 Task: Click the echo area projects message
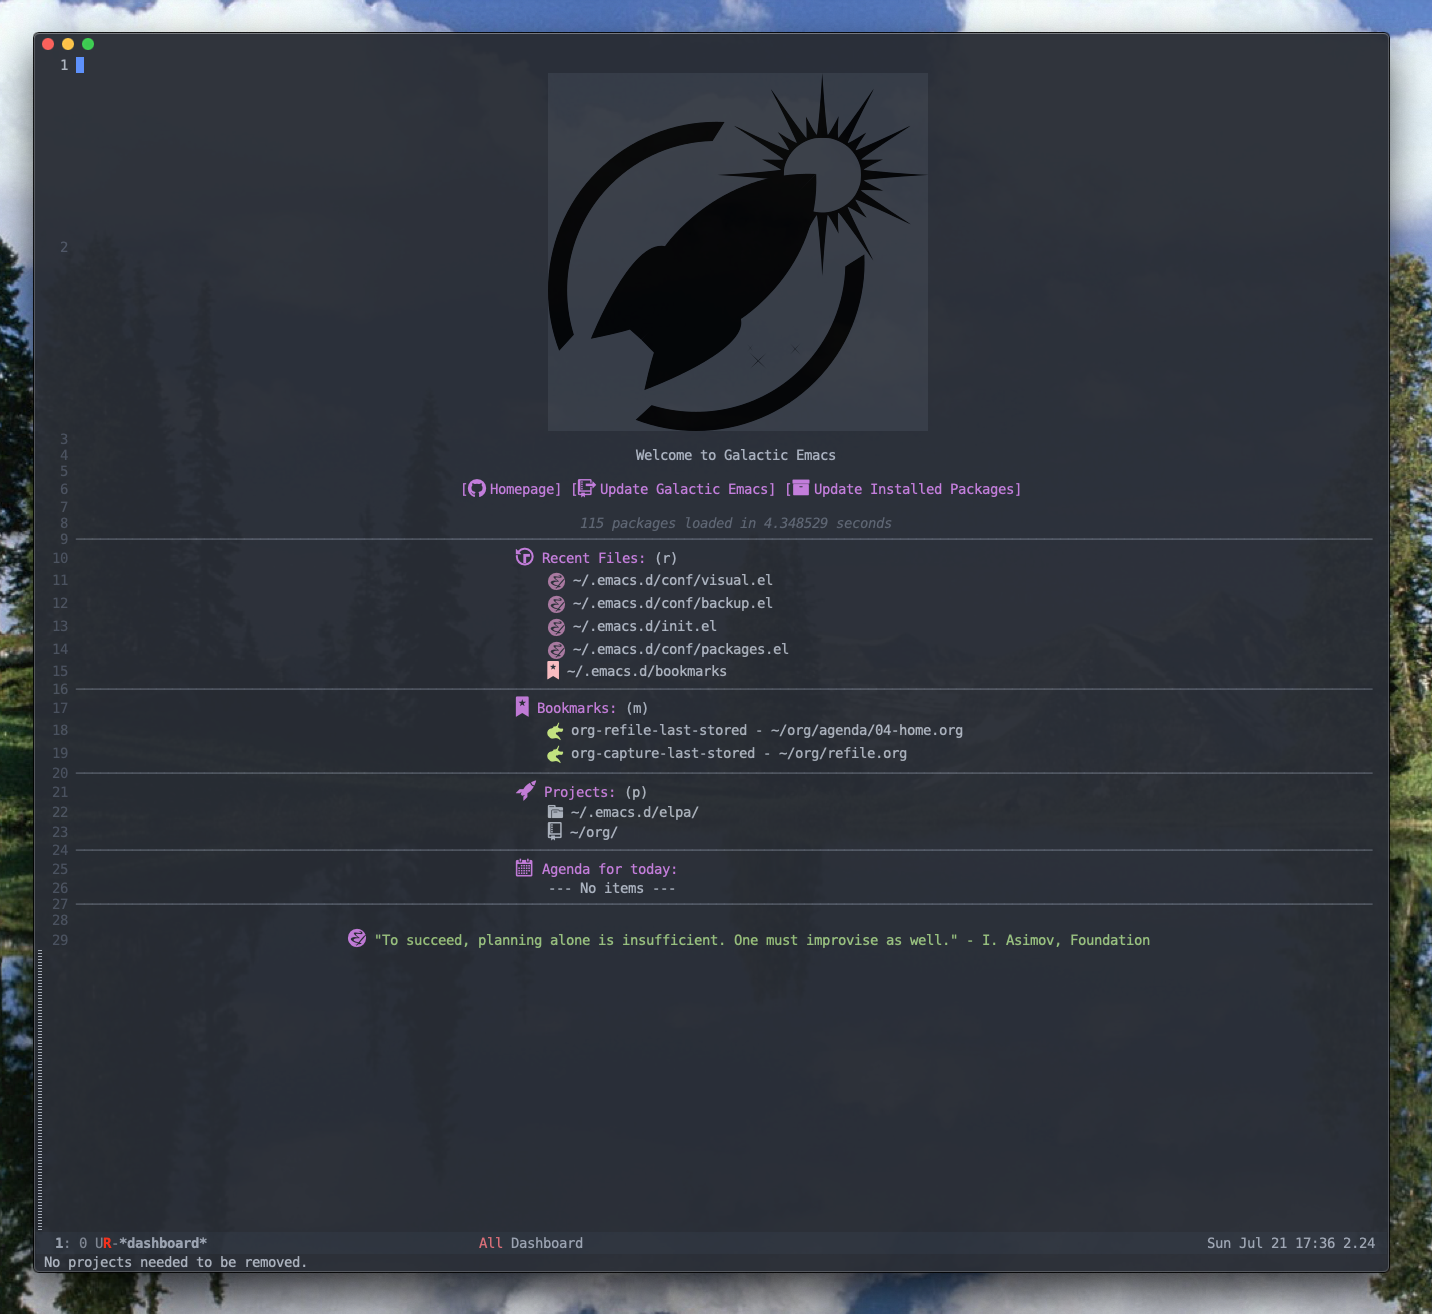coord(175,1262)
